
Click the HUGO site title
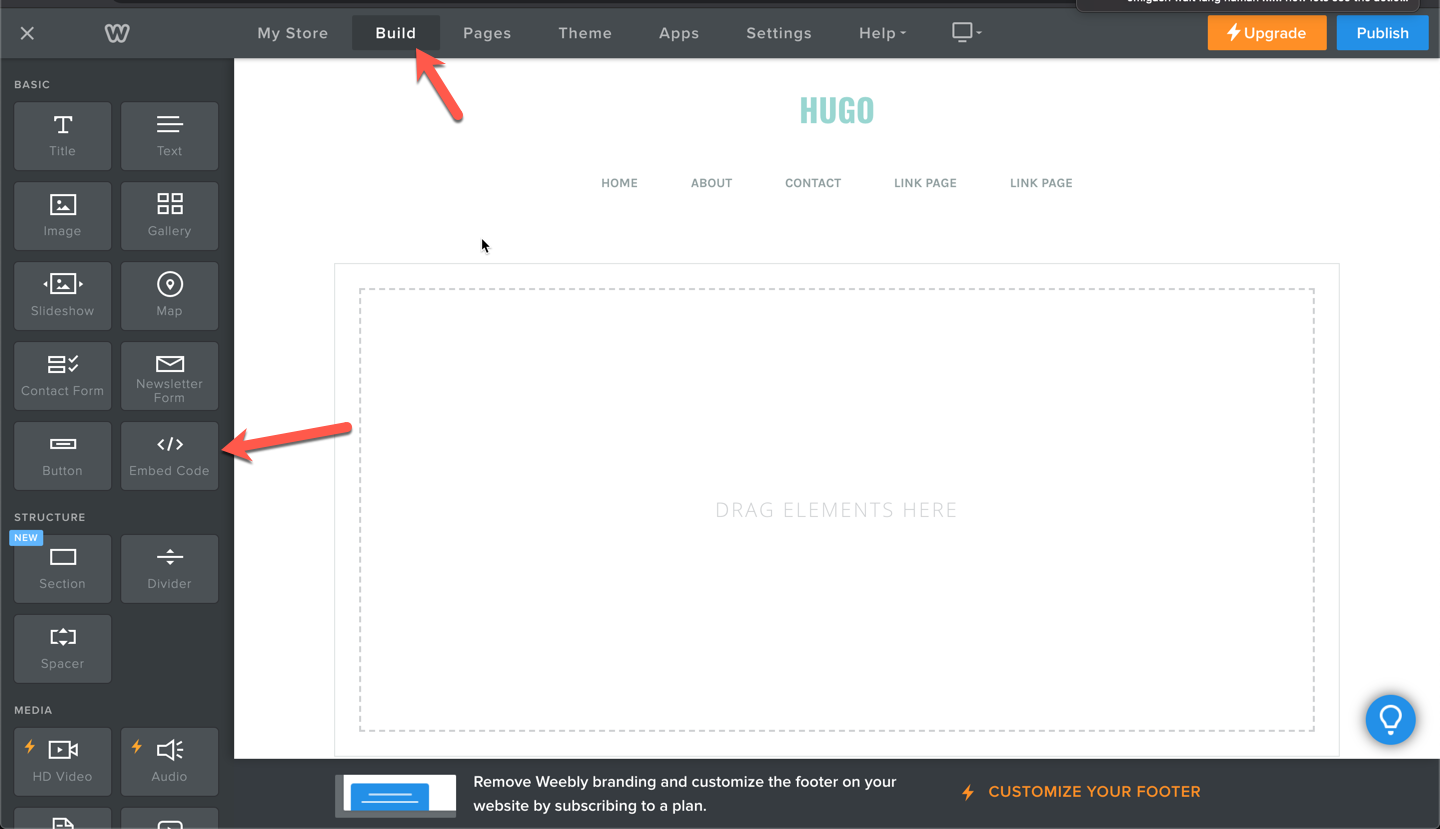pyautogui.click(x=837, y=110)
